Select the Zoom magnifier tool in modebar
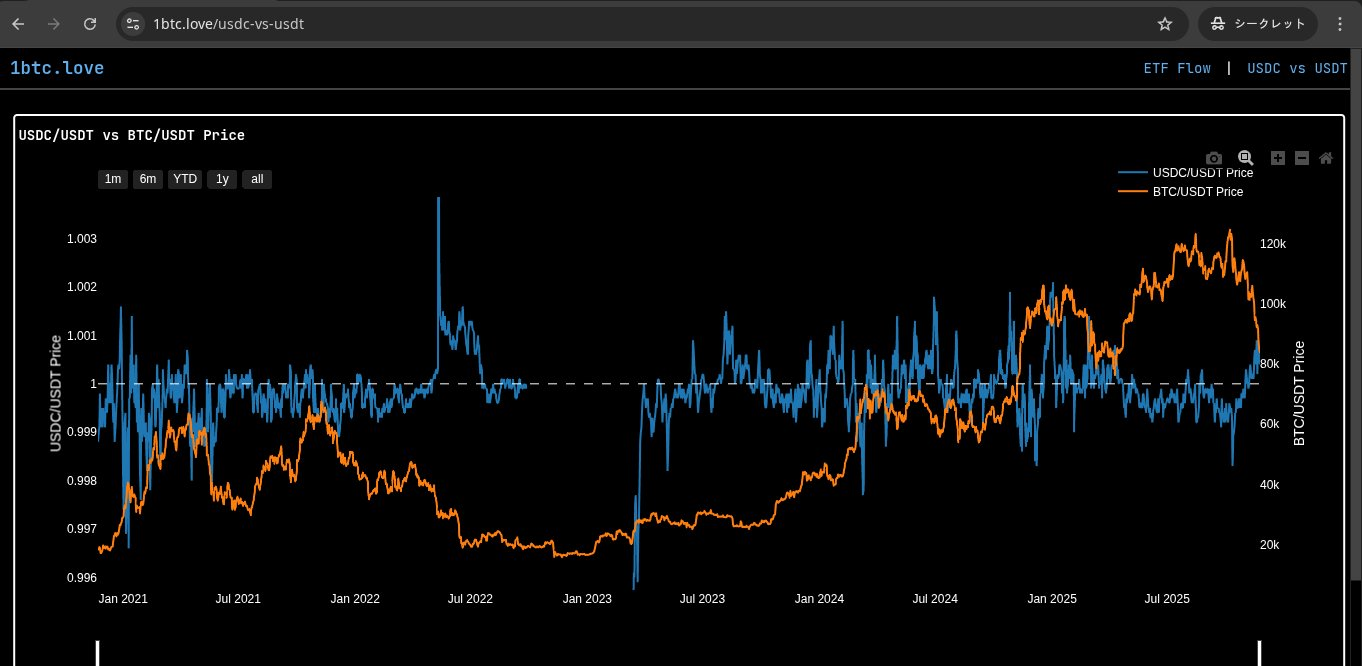 (x=1245, y=158)
